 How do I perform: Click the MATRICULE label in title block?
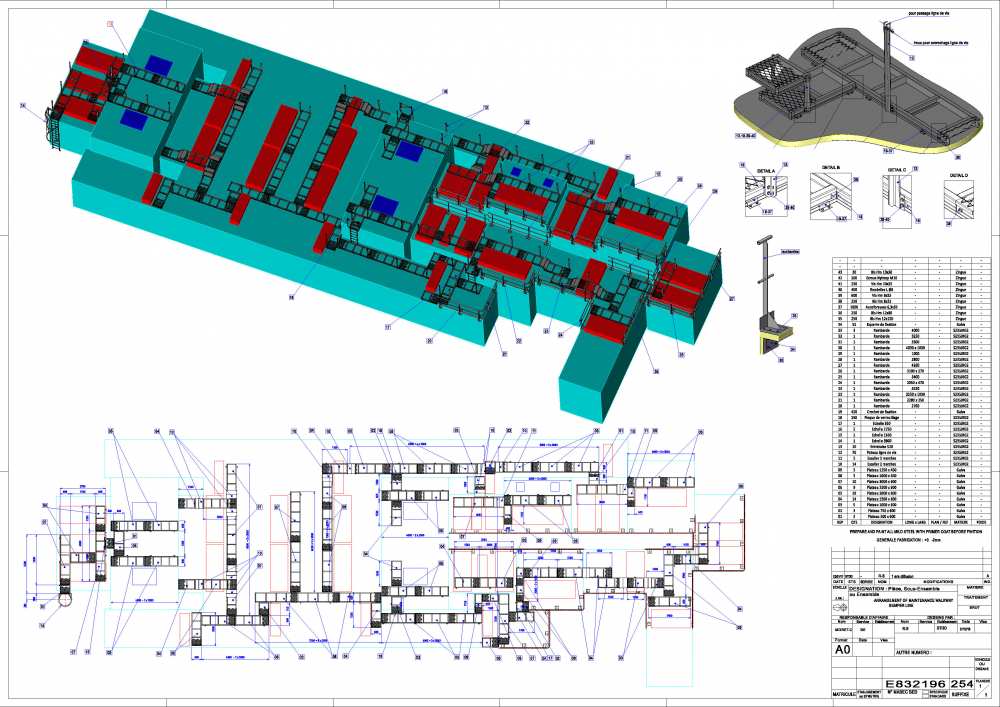click(844, 694)
